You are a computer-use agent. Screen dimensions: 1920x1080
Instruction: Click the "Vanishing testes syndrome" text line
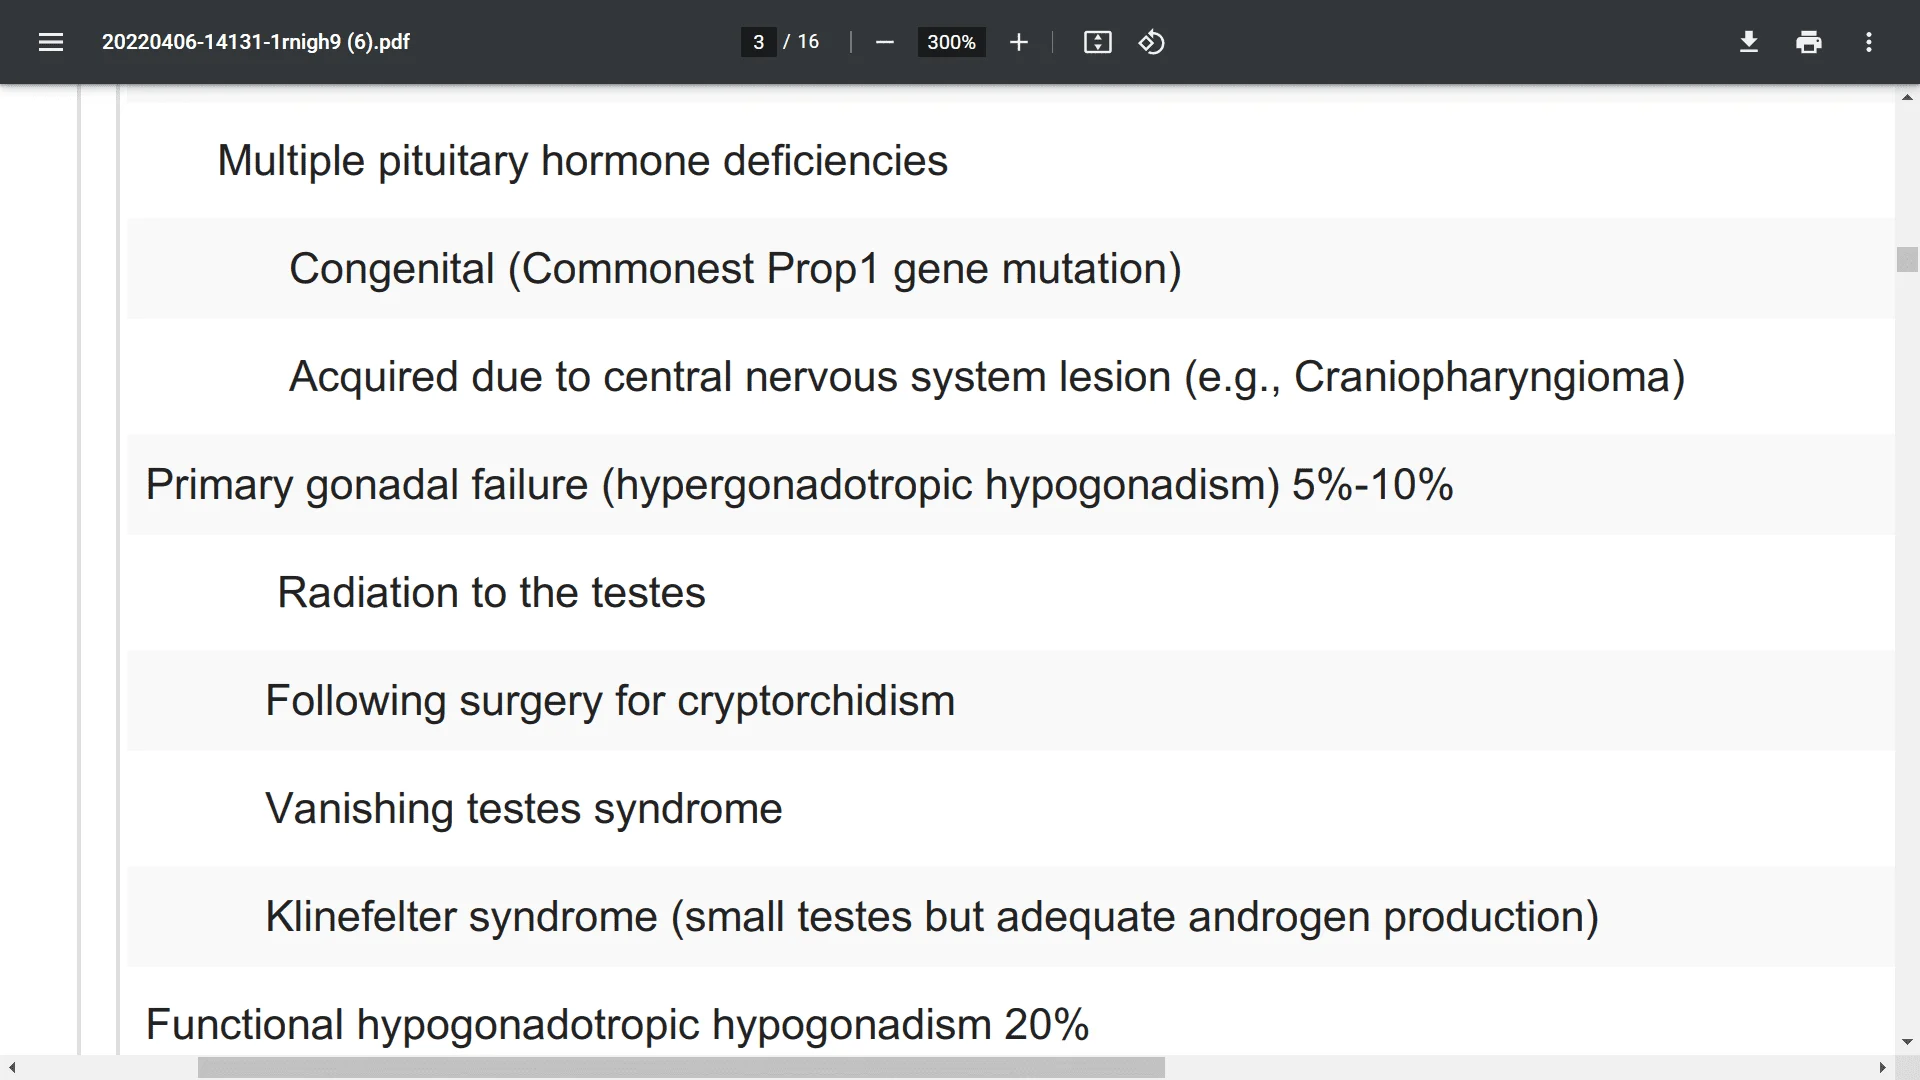point(523,808)
